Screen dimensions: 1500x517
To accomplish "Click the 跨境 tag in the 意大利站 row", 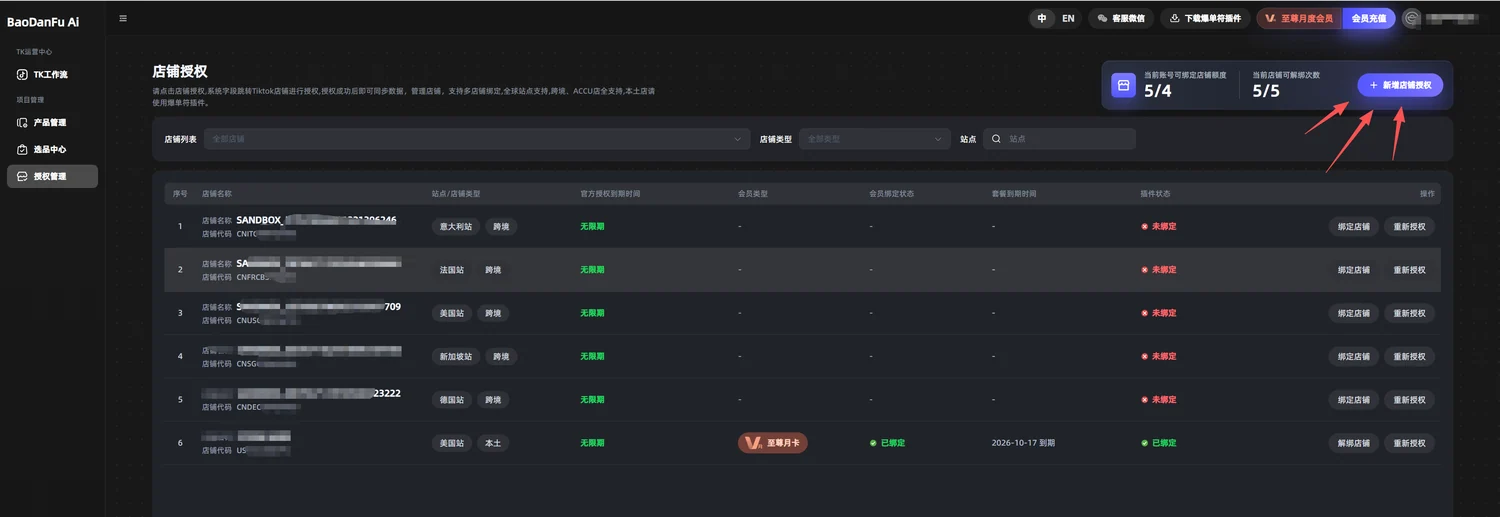I will [x=502, y=226].
